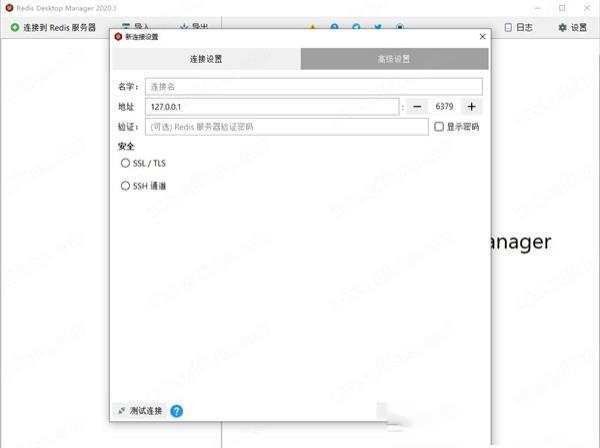This screenshot has height=448, width=600.
Task: Maximize the Redis Desktop Manager window
Action: click(x=562, y=8)
